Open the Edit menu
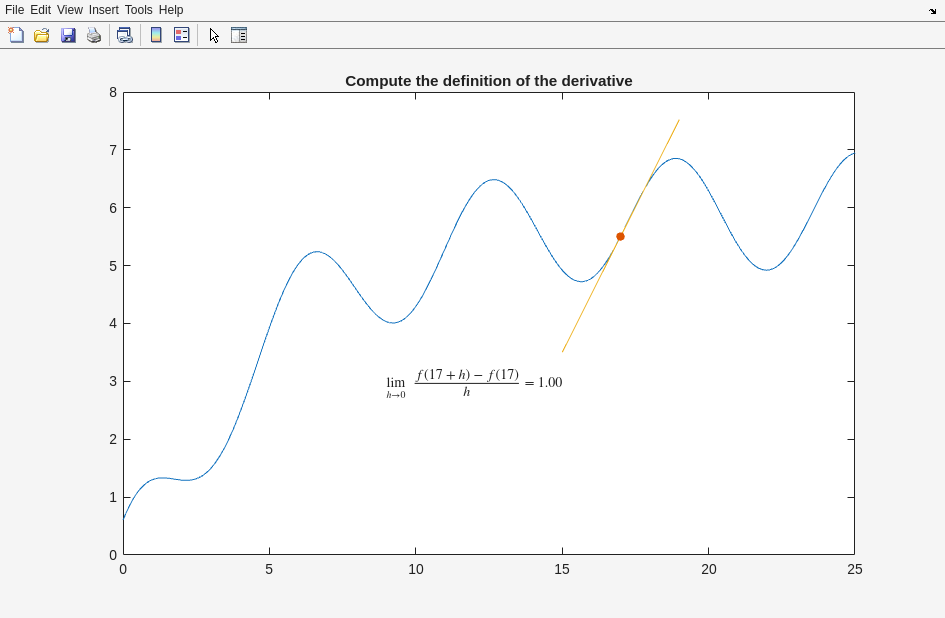945x618 pixels. click(40, 10)
